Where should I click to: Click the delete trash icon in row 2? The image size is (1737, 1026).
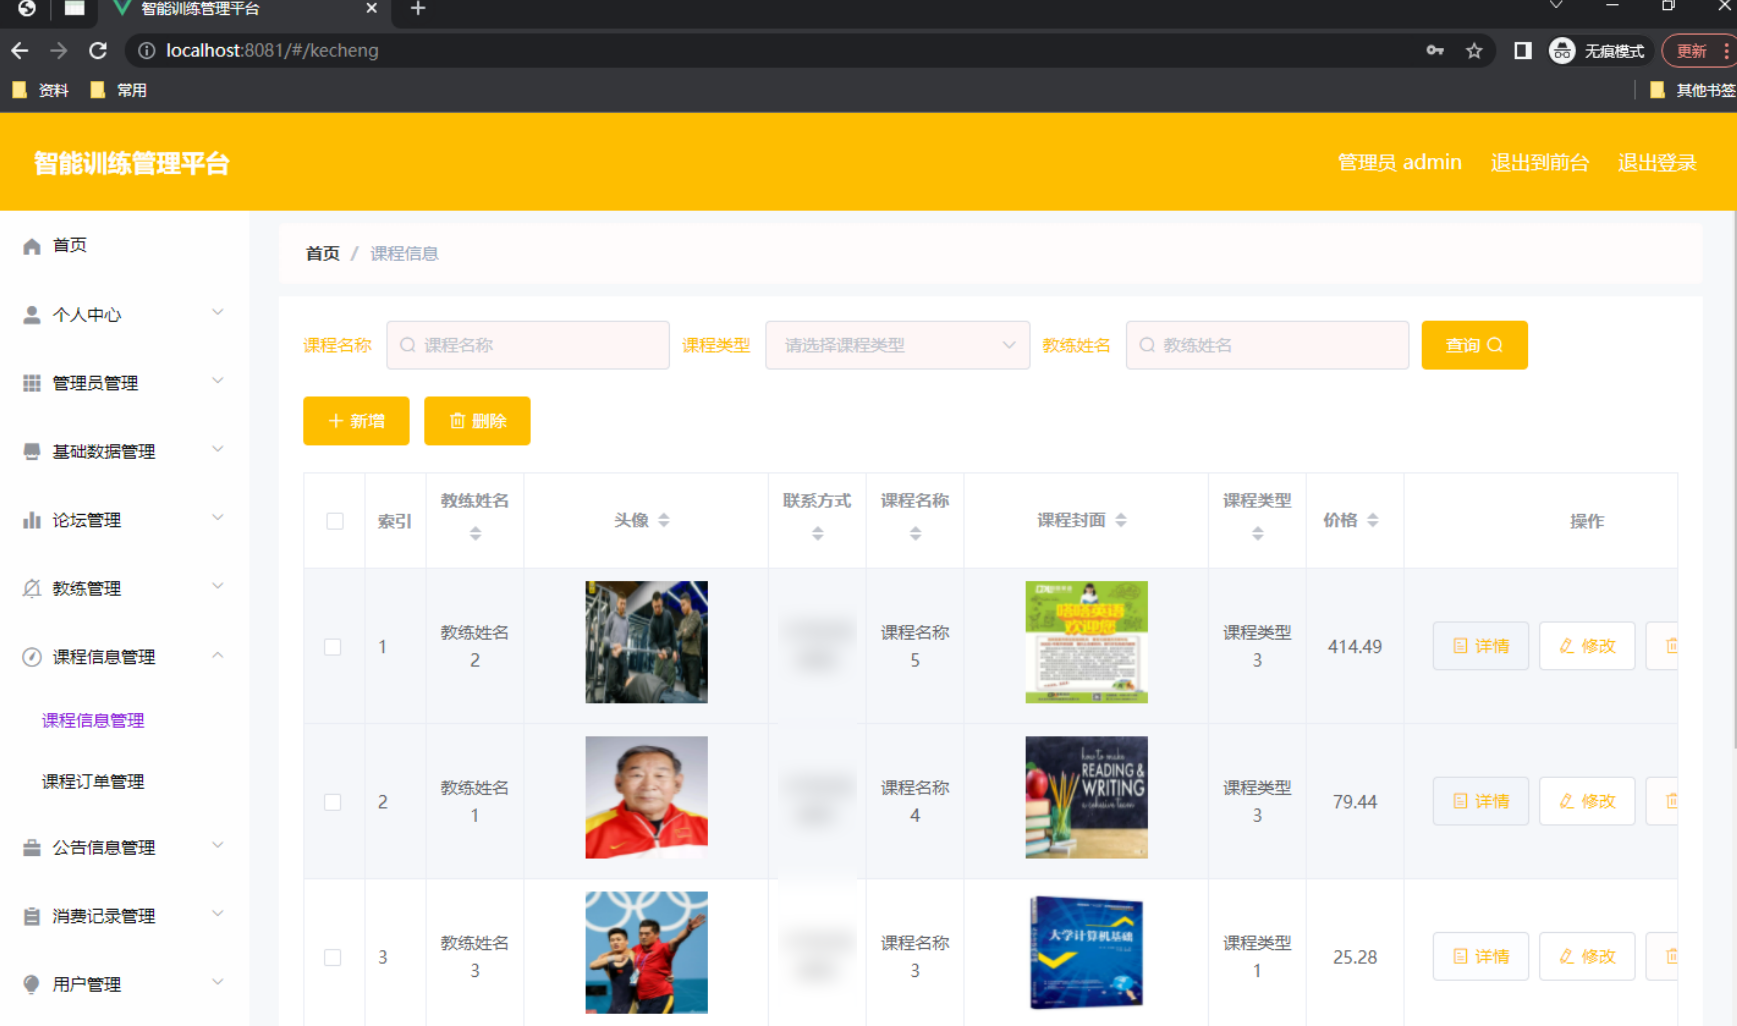[x=1670, y=801]
